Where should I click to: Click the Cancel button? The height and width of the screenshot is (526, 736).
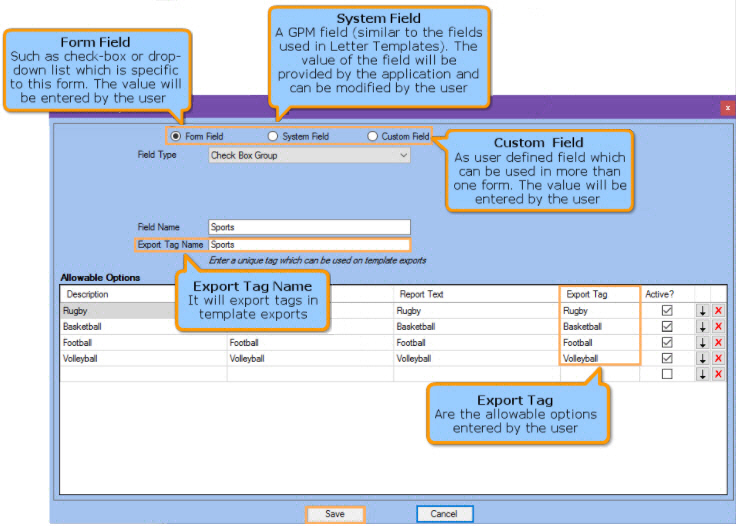pyautogui.click(x=444, y=514)
